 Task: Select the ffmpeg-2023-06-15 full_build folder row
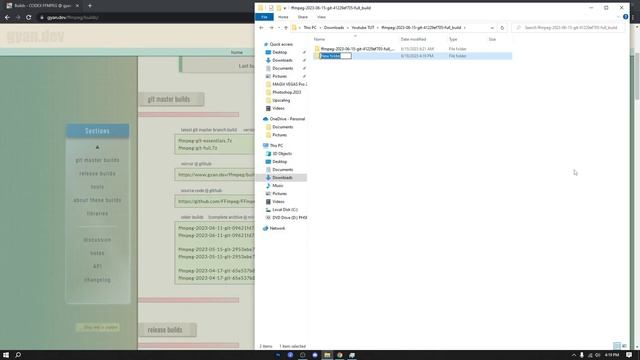coord(412,49)
